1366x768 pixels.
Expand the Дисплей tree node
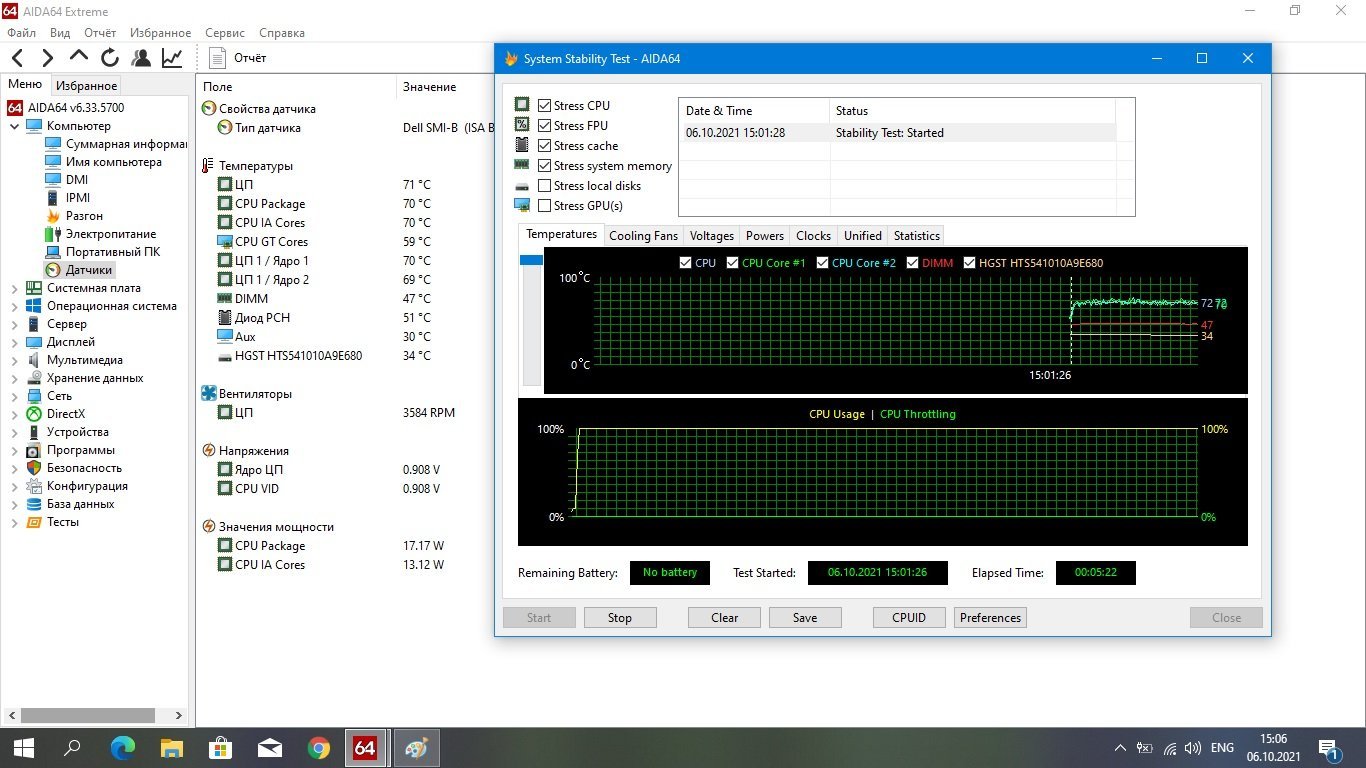click(x=15, y=342)
